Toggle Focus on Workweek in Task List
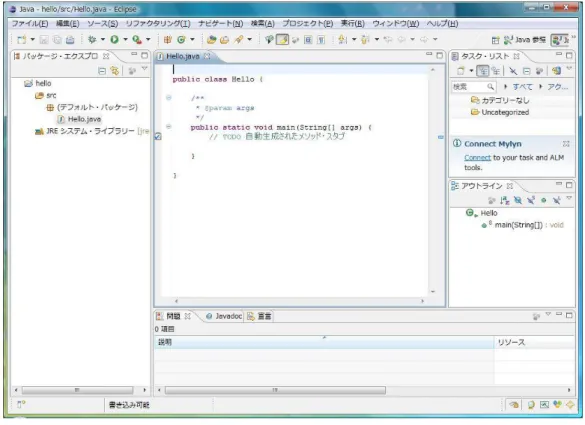Image resolution: width=585 pixels, height=425 pixels. [539, 71]
